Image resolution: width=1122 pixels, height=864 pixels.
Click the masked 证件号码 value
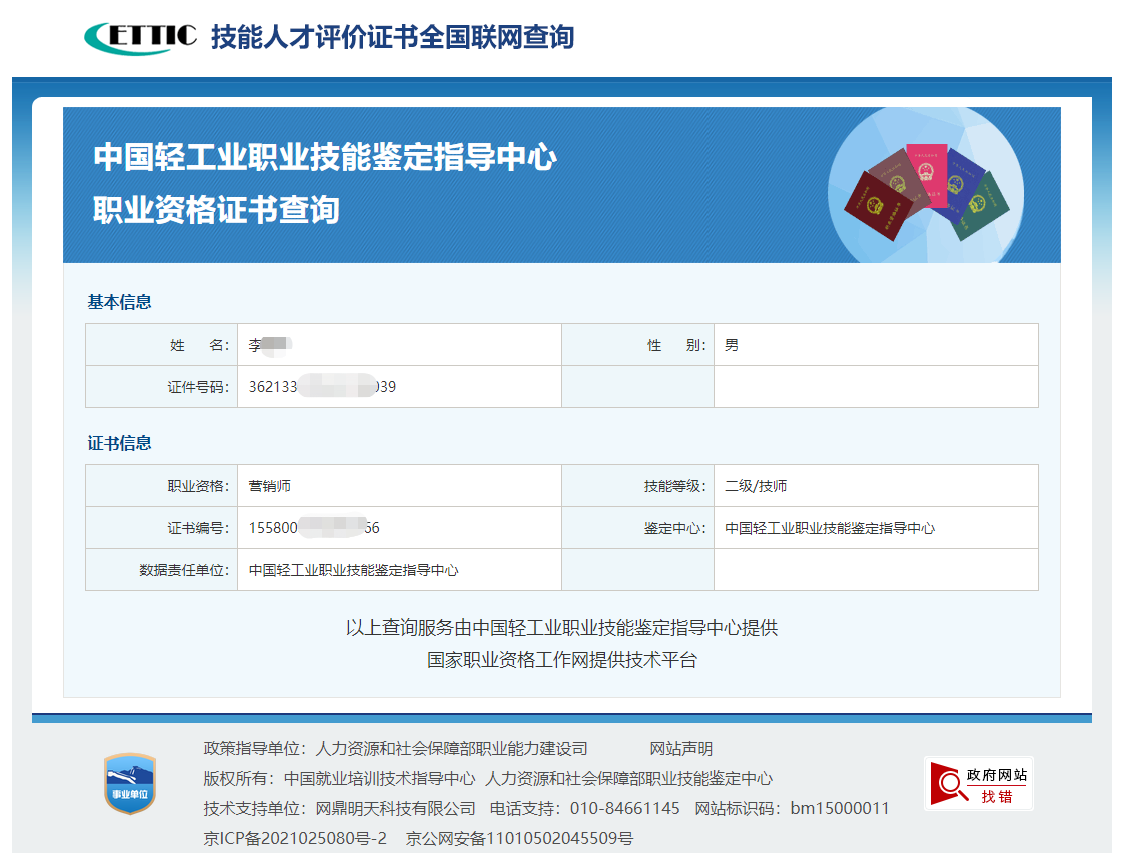click(x=320, y=386)
